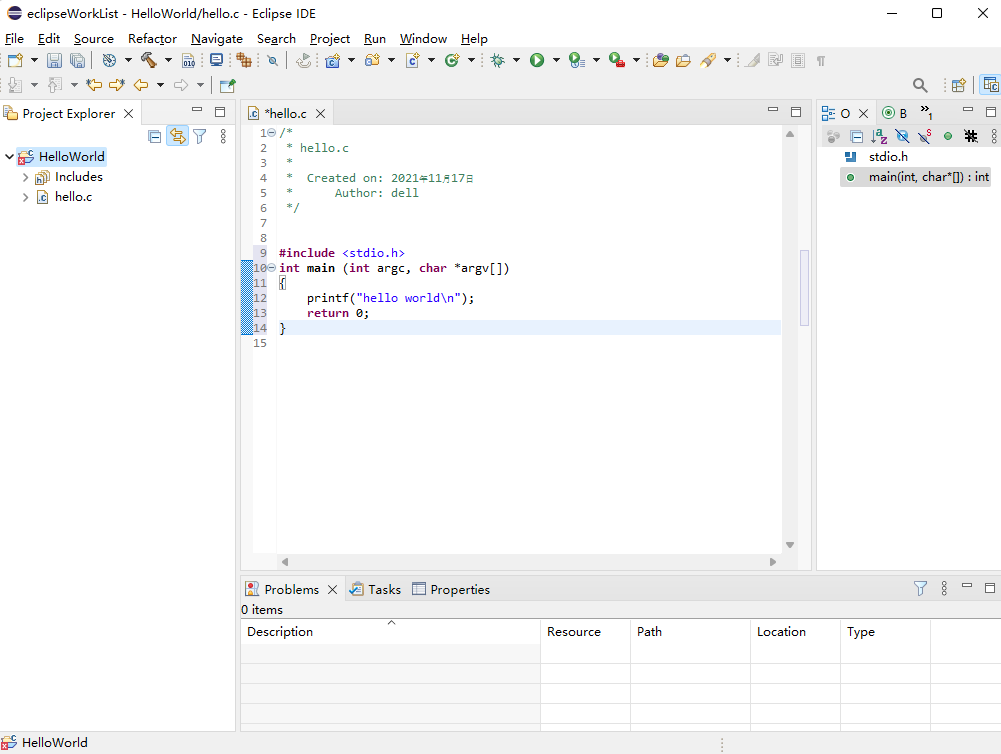This screenshot has width=1001, height=754.
Task: Close the hello.c editor tab
Action: point(321,114)
